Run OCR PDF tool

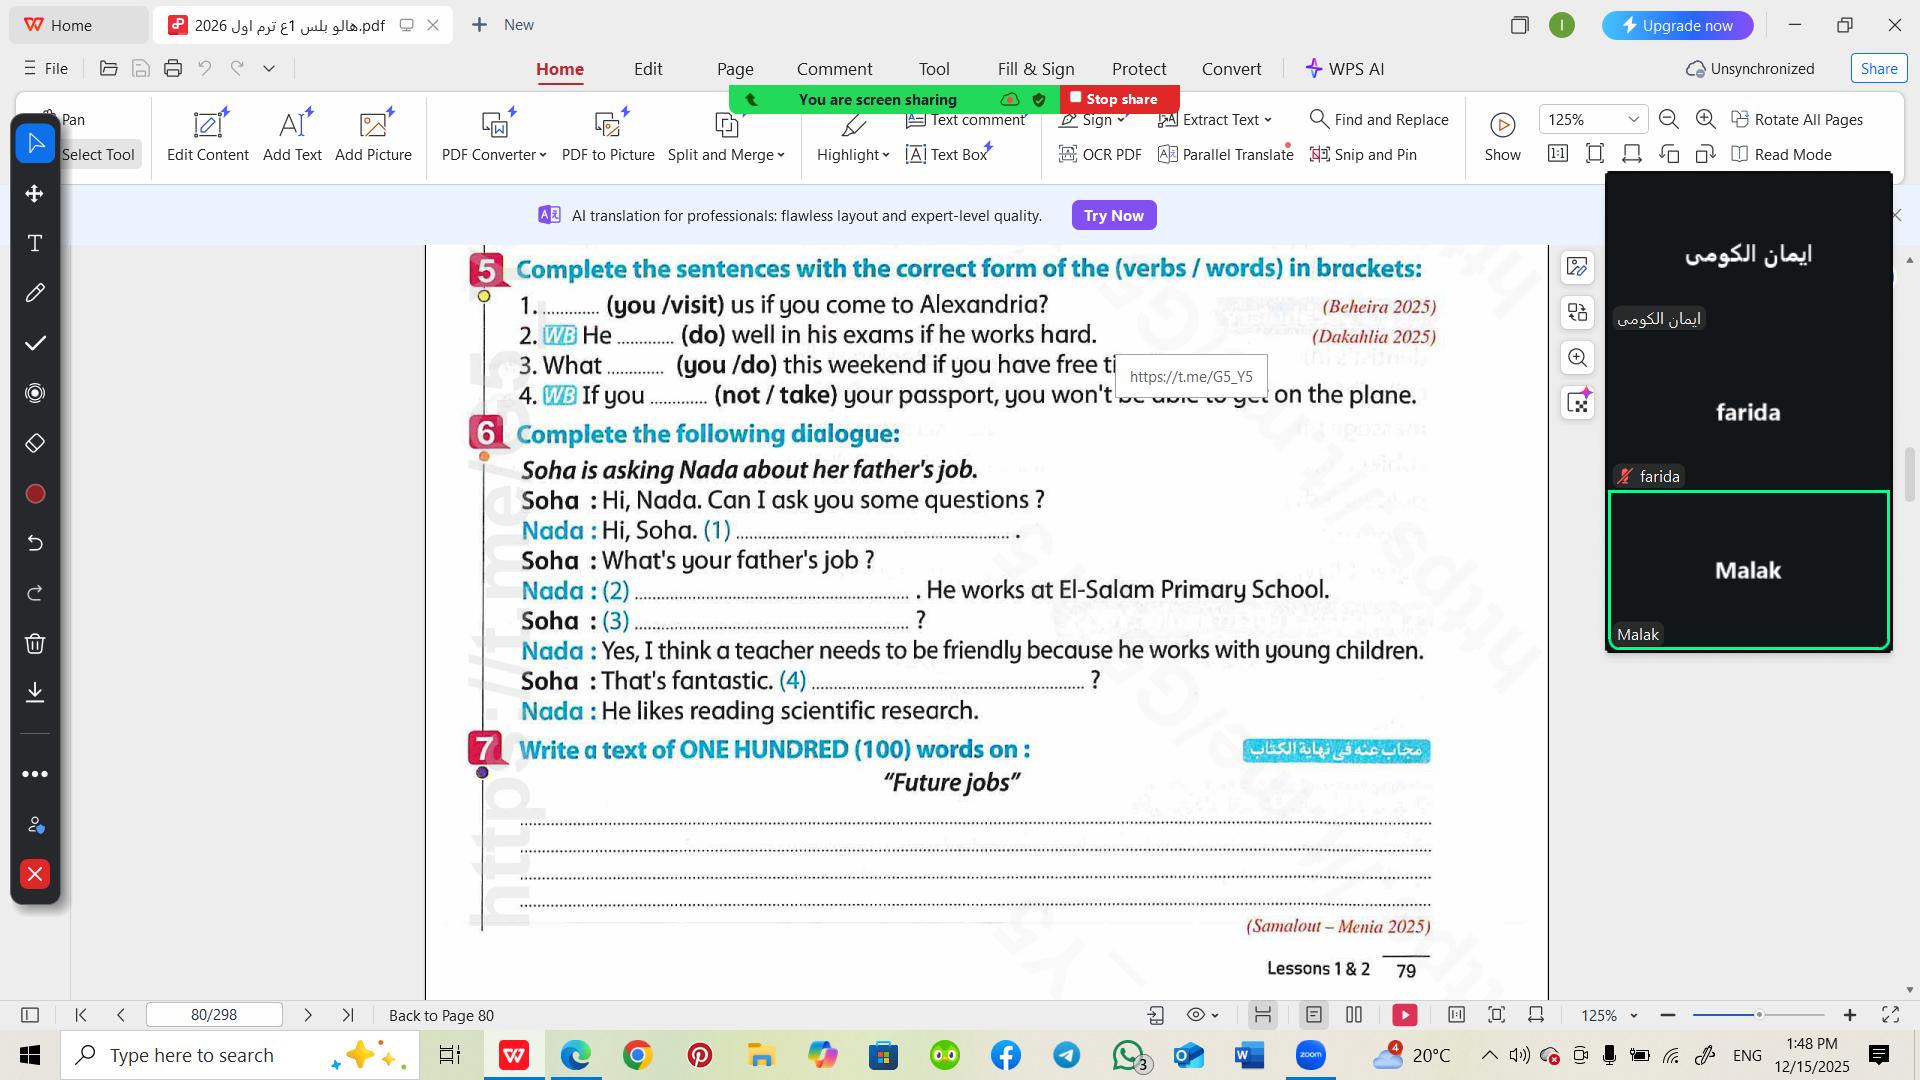(1100, 154)
